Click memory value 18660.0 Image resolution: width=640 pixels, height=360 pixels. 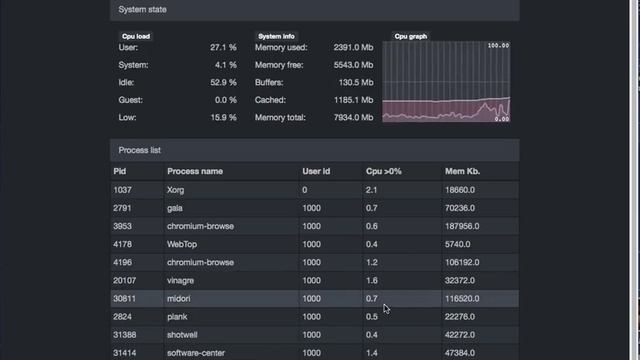tap(460, 190)
